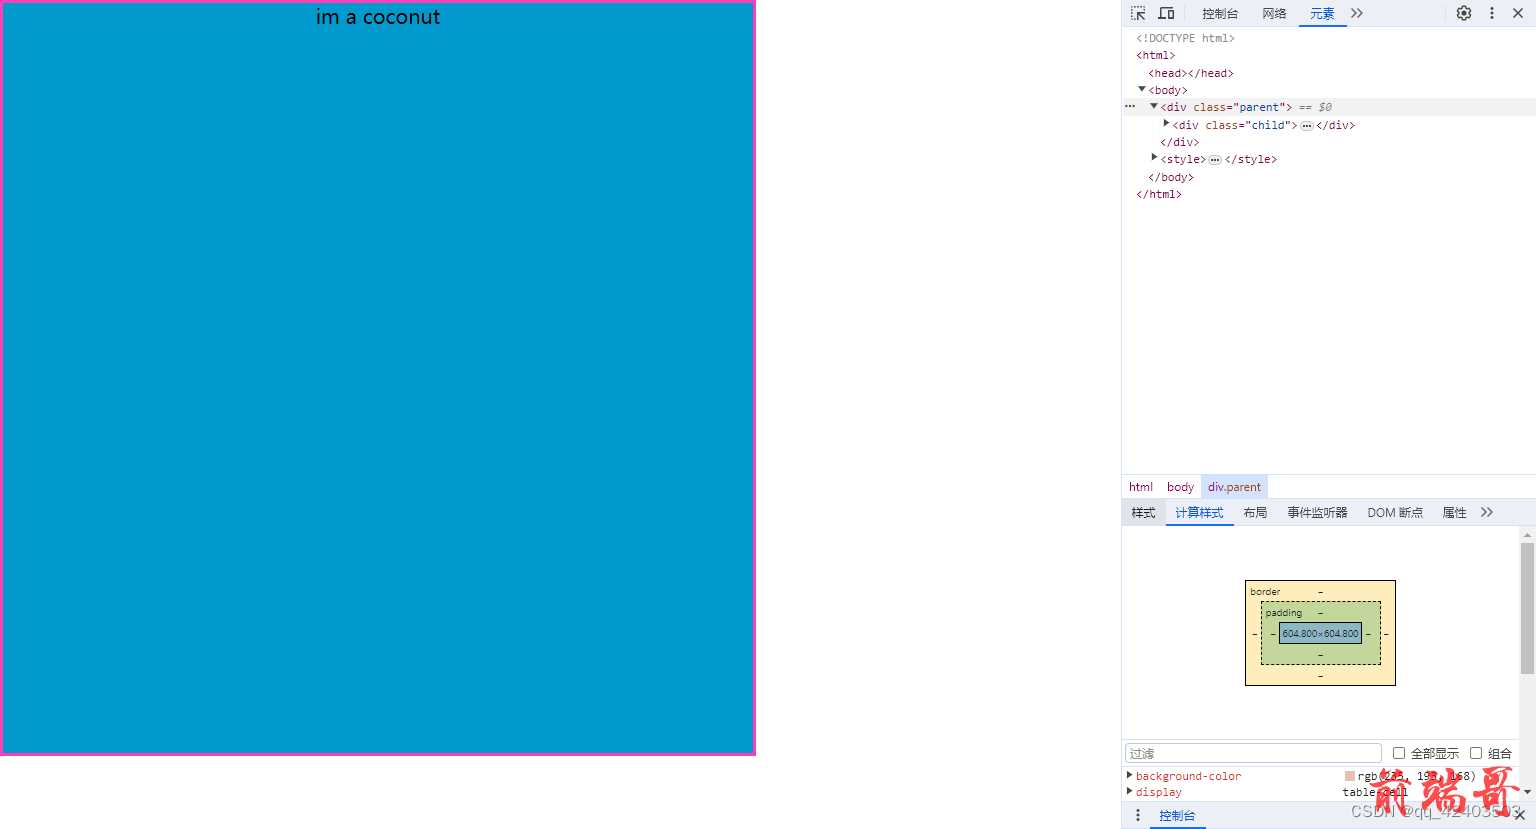1536x829 pixels.
Task: Click the computed styles scrollbar thumb
Action: pos(1527,608)
